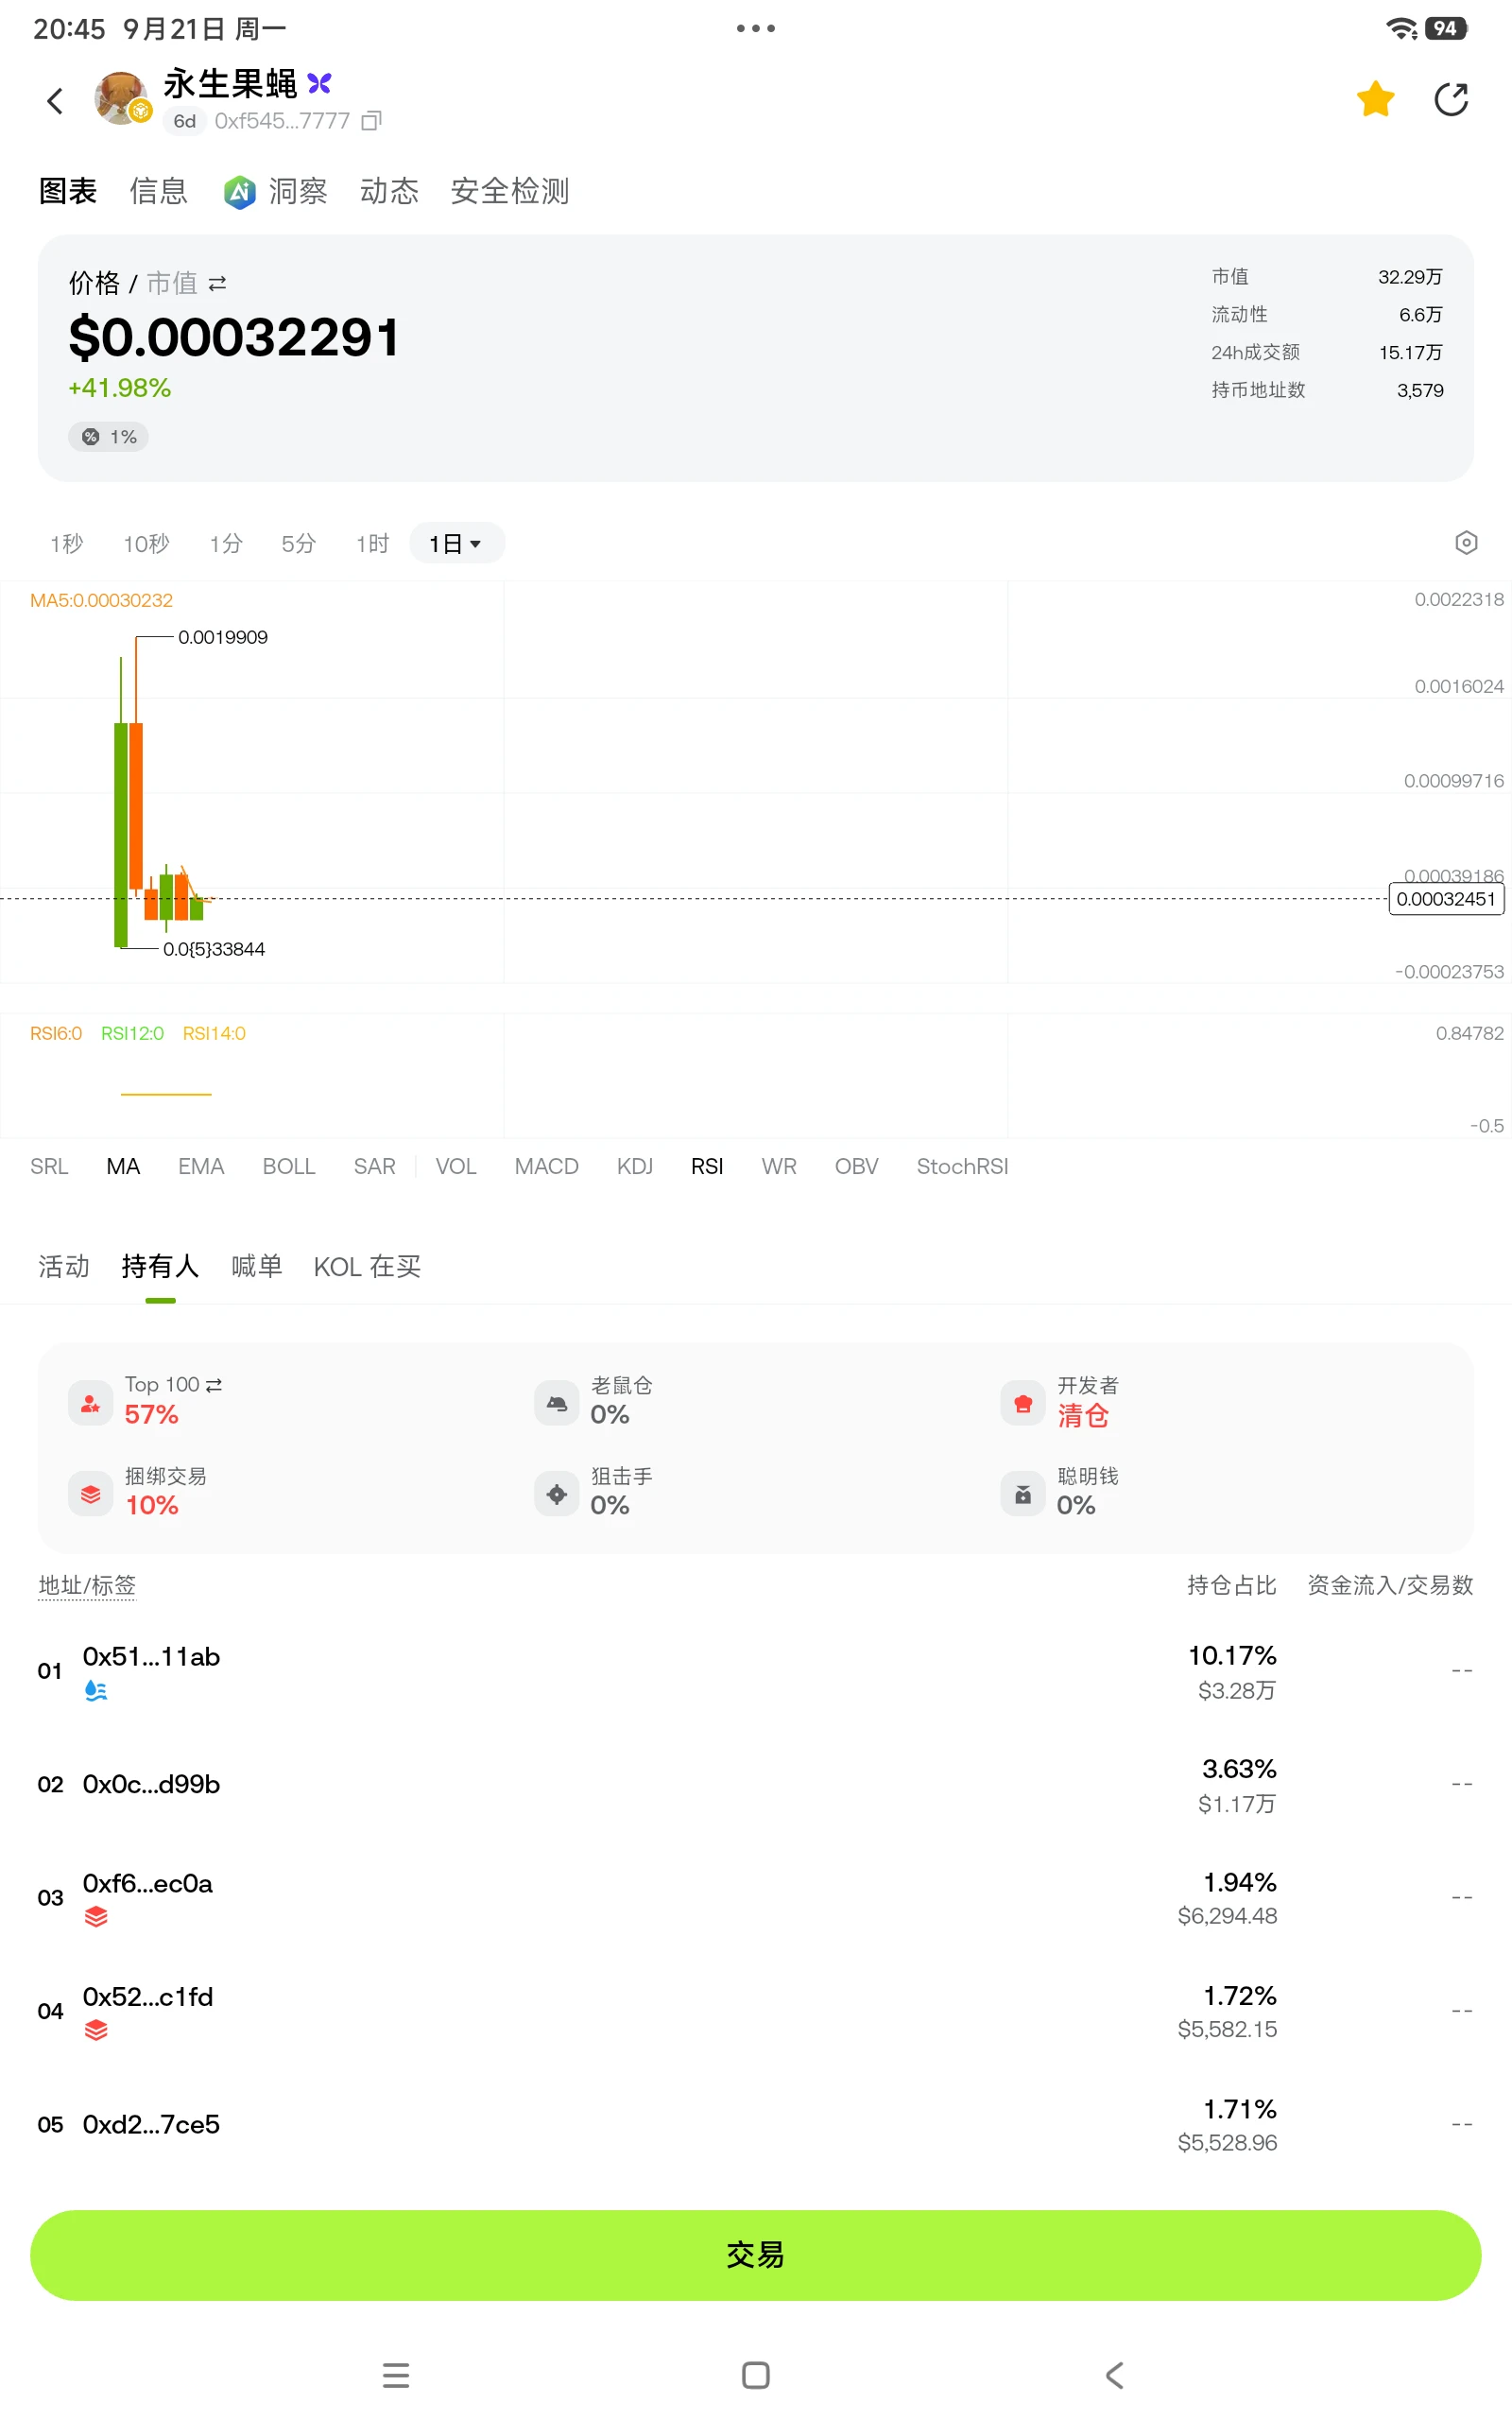Switch to the 活动 tab
Image resolution: width=1512 pixels, height=2420 pixels.
[64, 1266]
